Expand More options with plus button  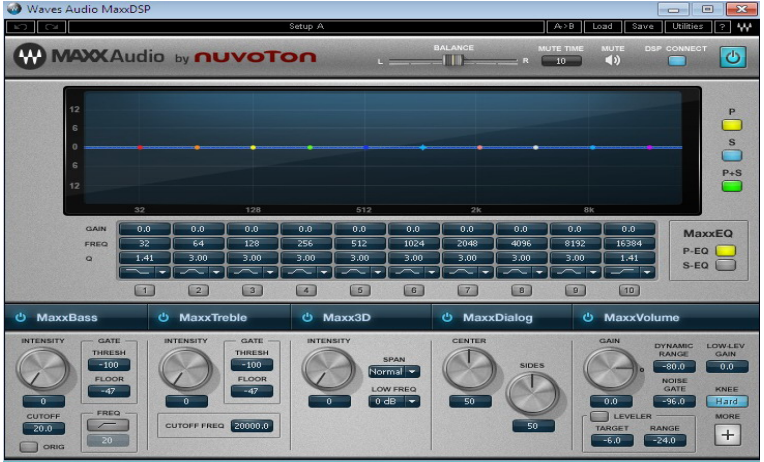(x=727, y=435)
